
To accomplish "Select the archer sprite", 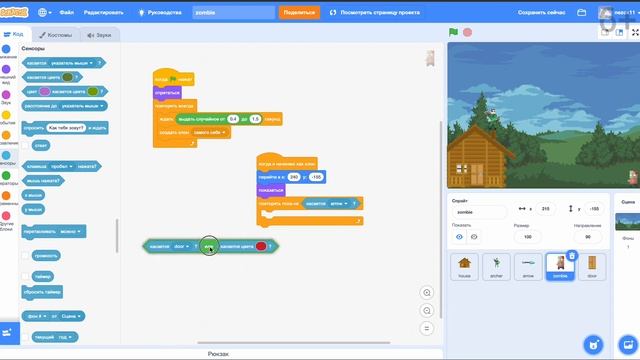I will point(496,267).
